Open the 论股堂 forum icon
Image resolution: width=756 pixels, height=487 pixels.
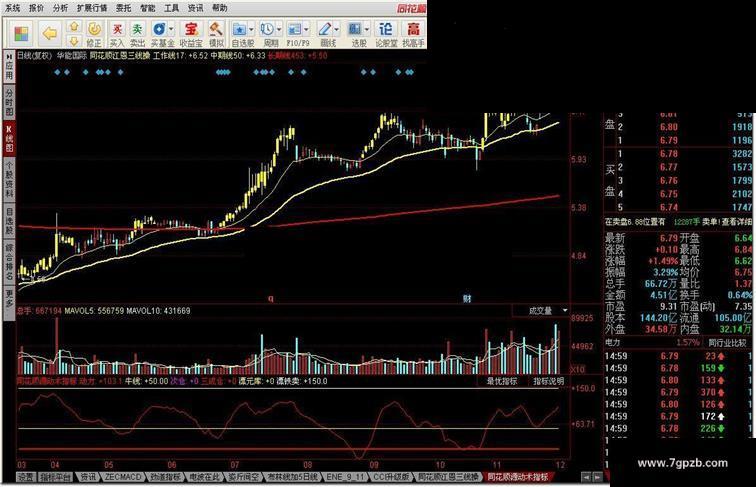click(386, 29)
